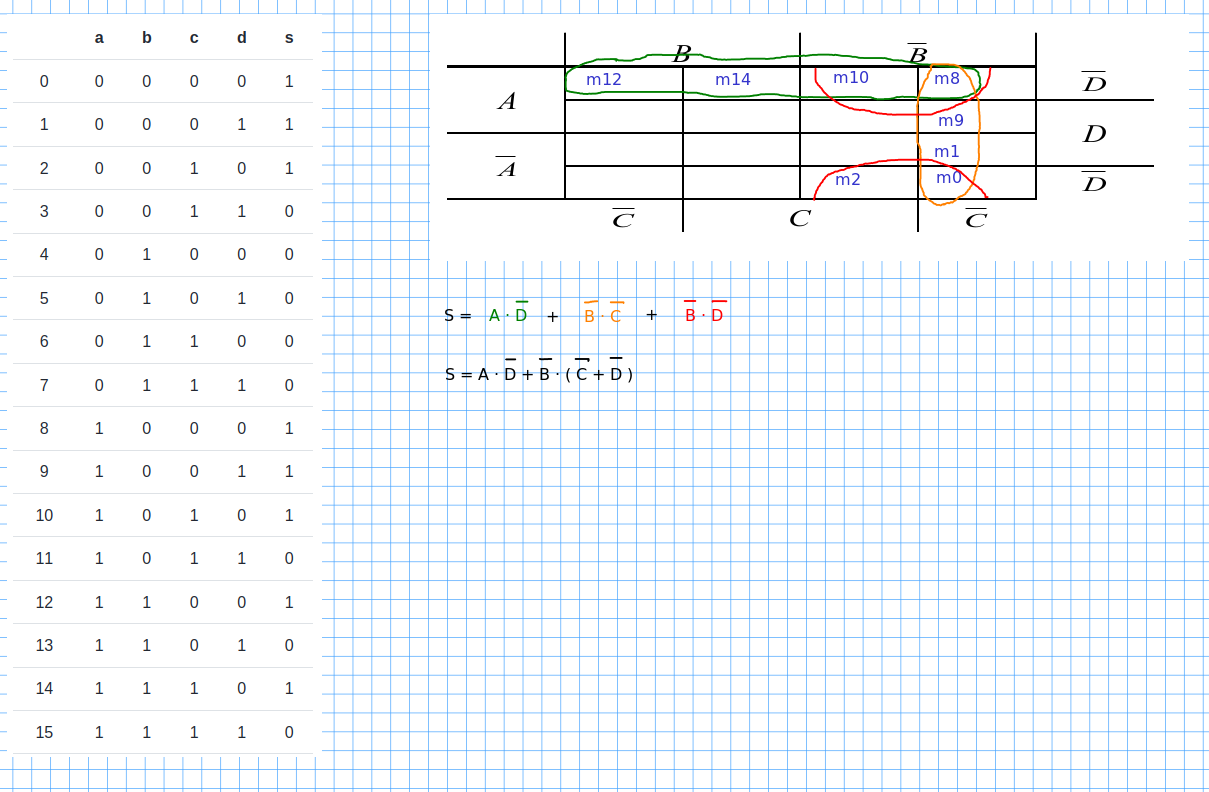The width and height of the screenshot is (1209, 792).
Task: Click the orange B̄·C̄ term in the expression
Action: pyautogui.click(x=603, y=313)
